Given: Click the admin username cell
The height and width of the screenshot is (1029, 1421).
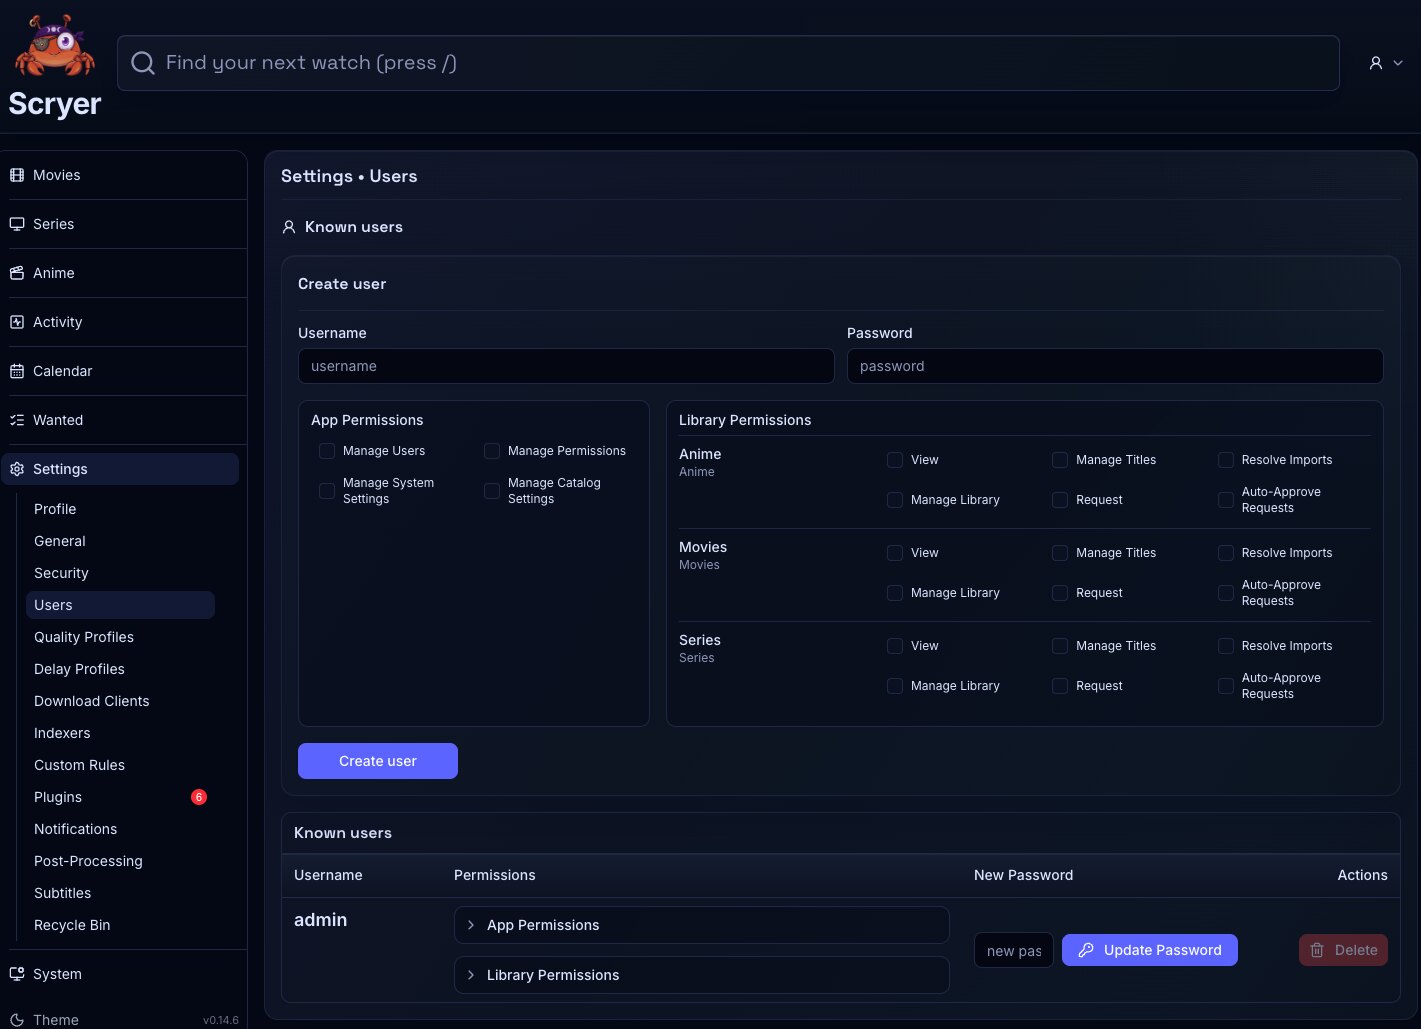Looking at the screenshot, I should [321, 920].
